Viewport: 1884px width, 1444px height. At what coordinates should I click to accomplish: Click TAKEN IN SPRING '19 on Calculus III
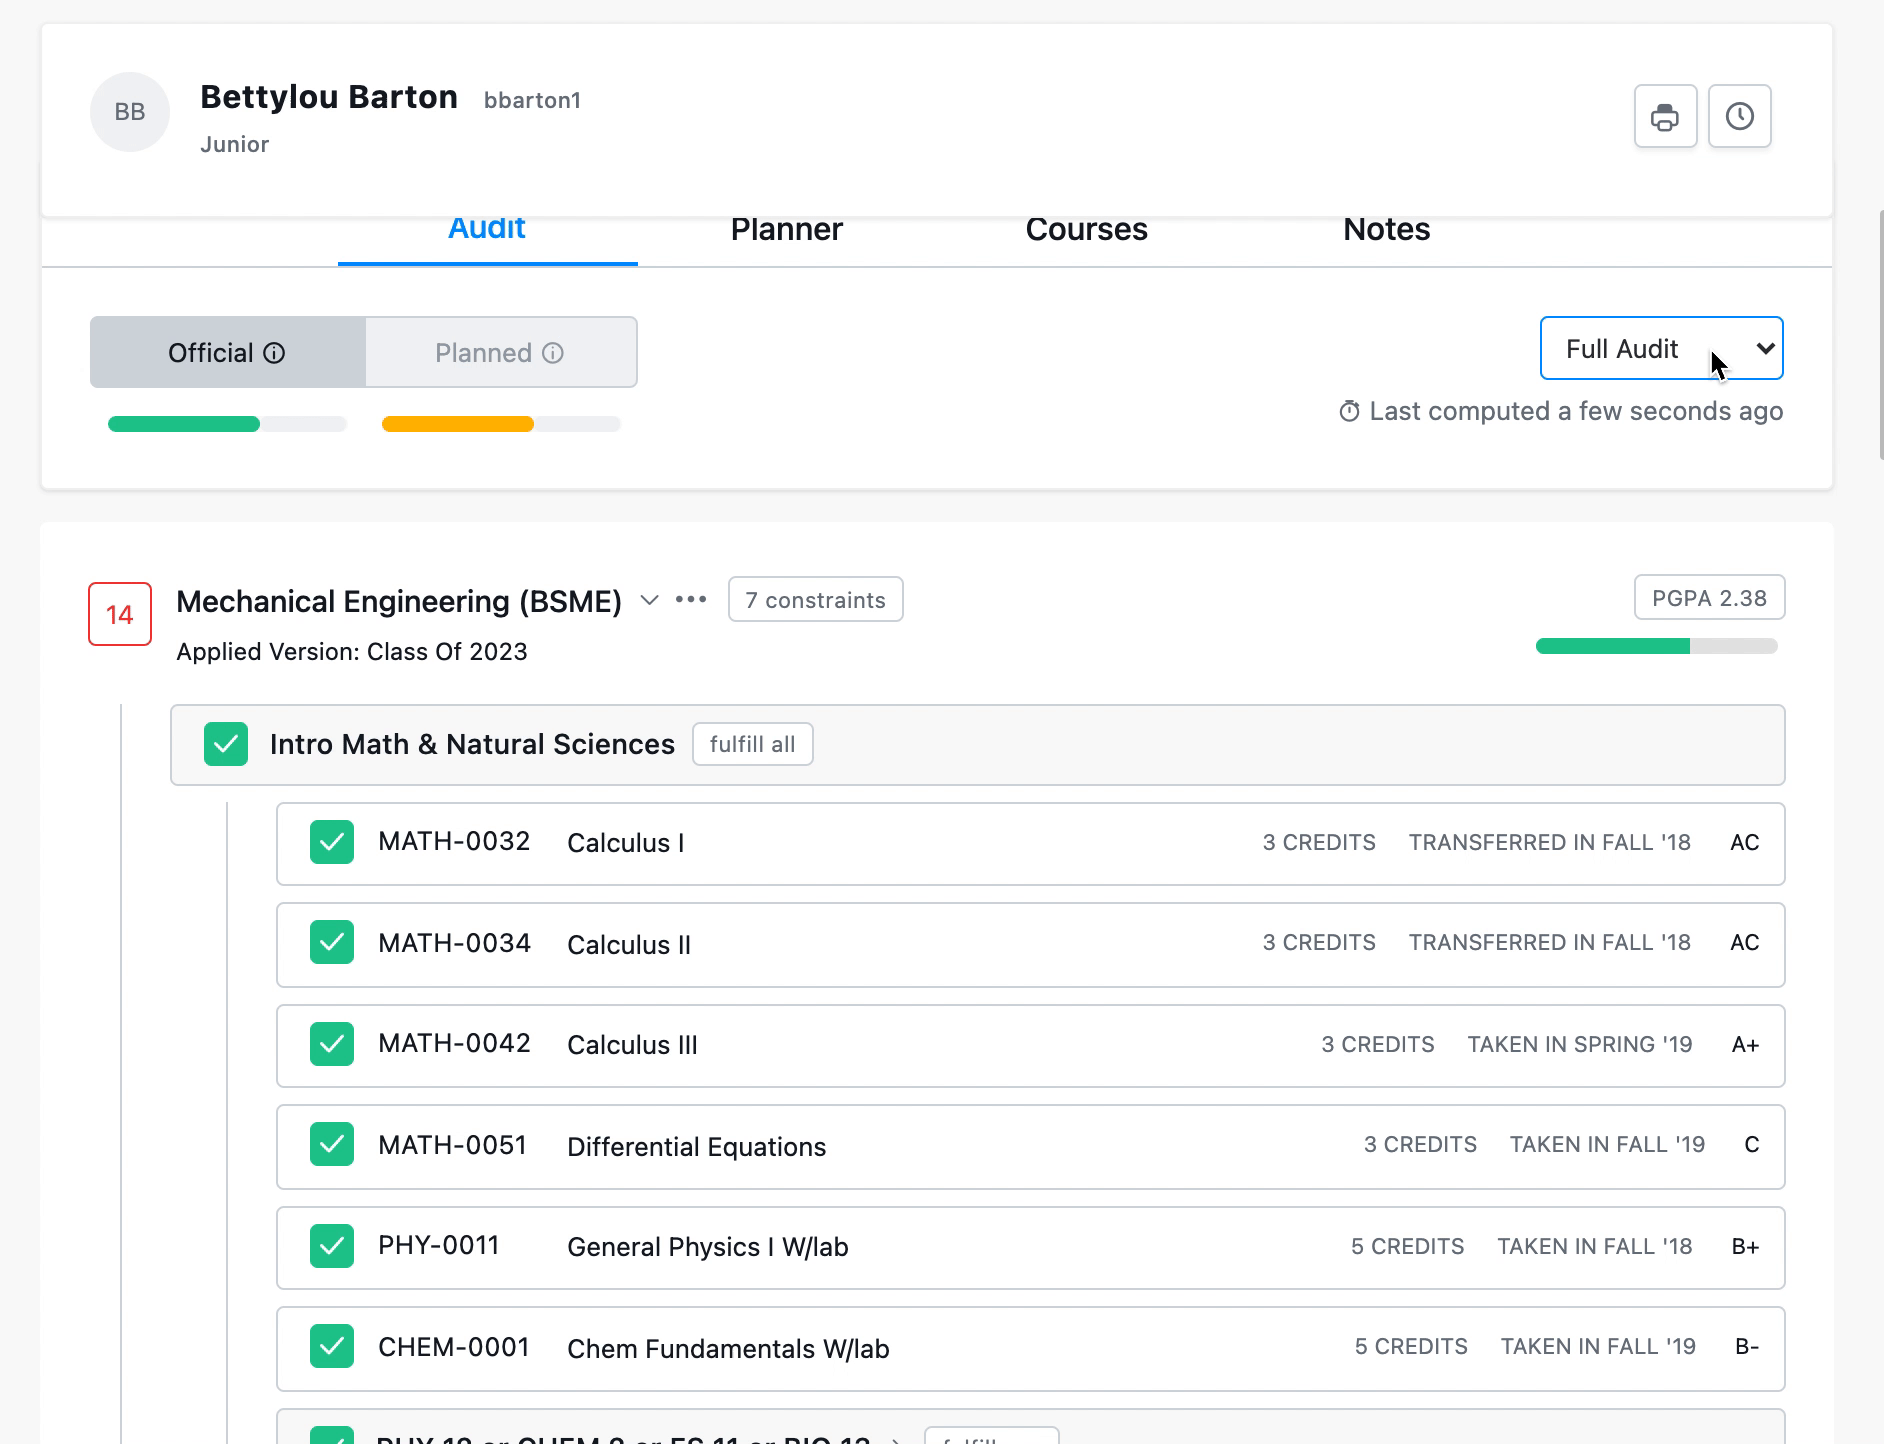pos(1580,1044)
